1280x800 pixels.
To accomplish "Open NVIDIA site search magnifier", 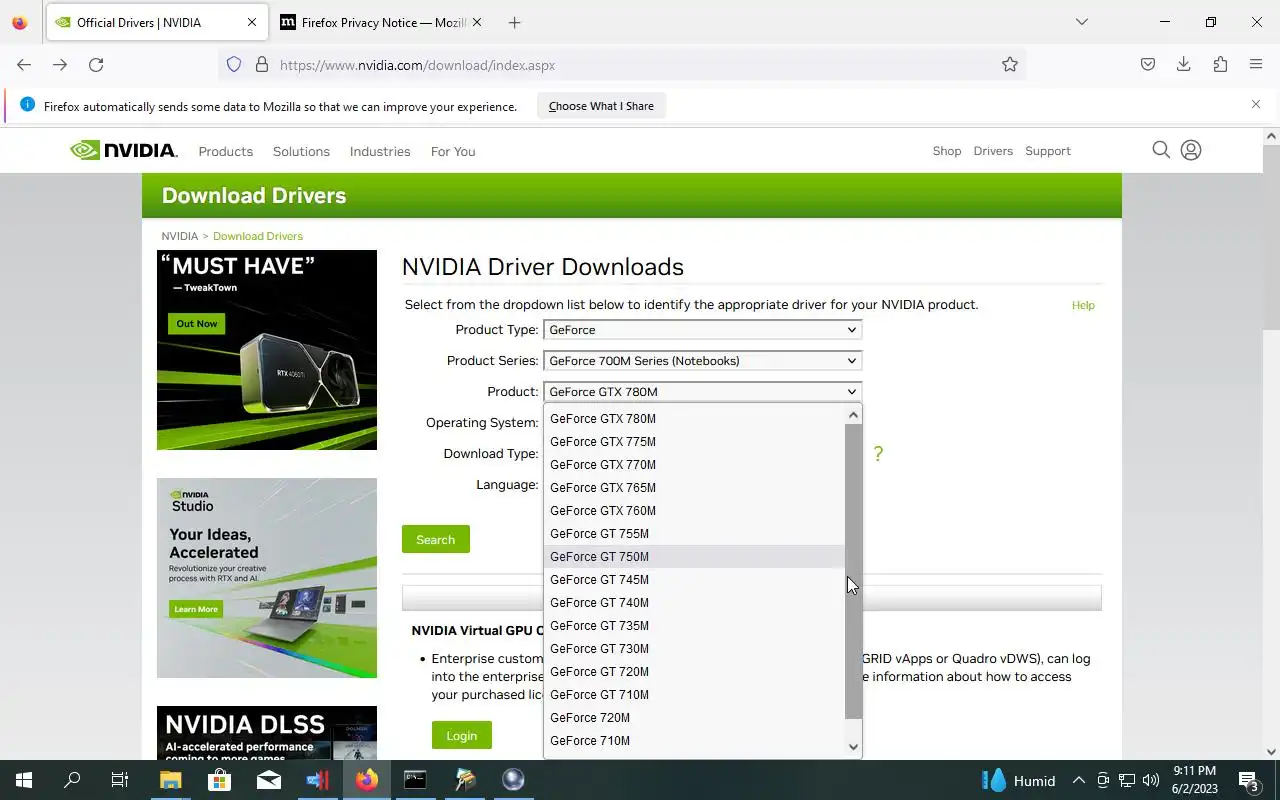I will (x=1161, y=150).
